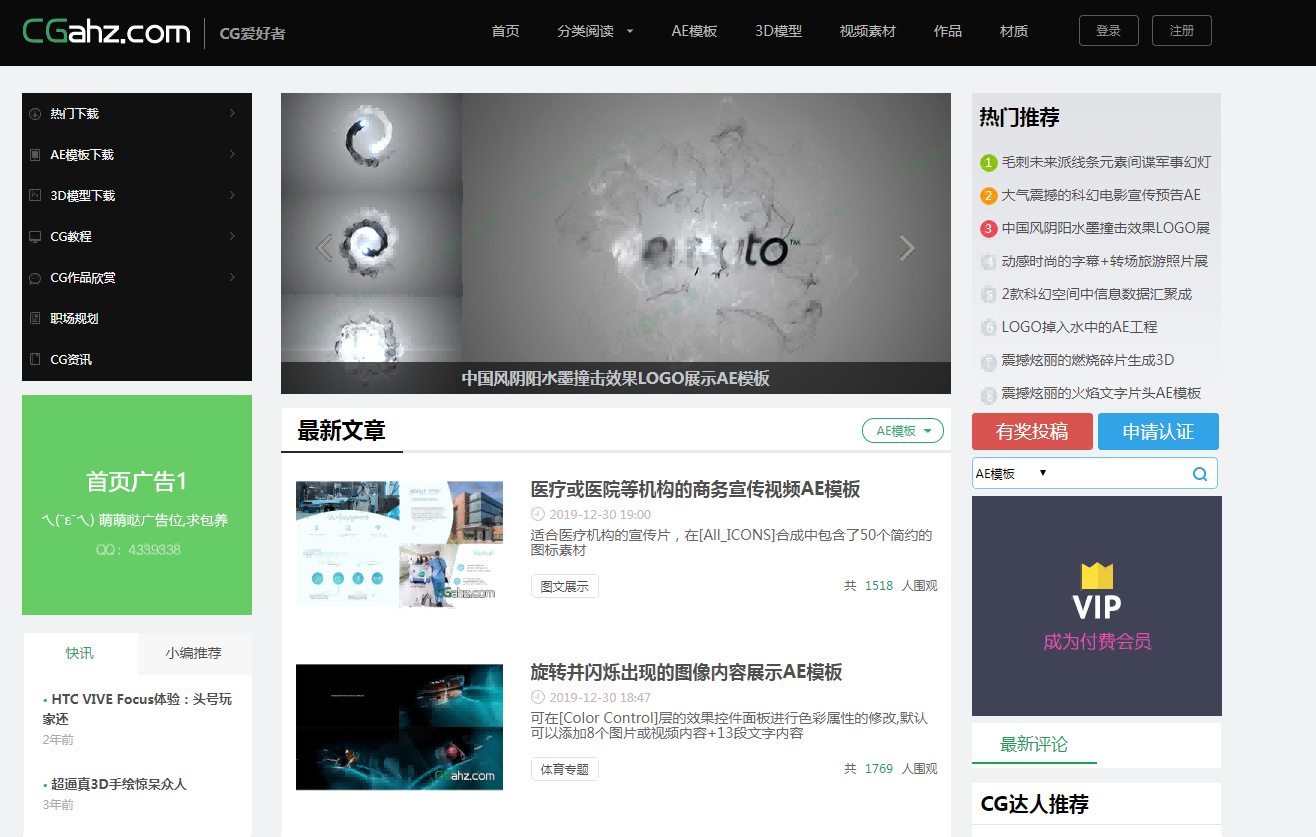Click the CG资讯 document icon

tap(35, 358)
